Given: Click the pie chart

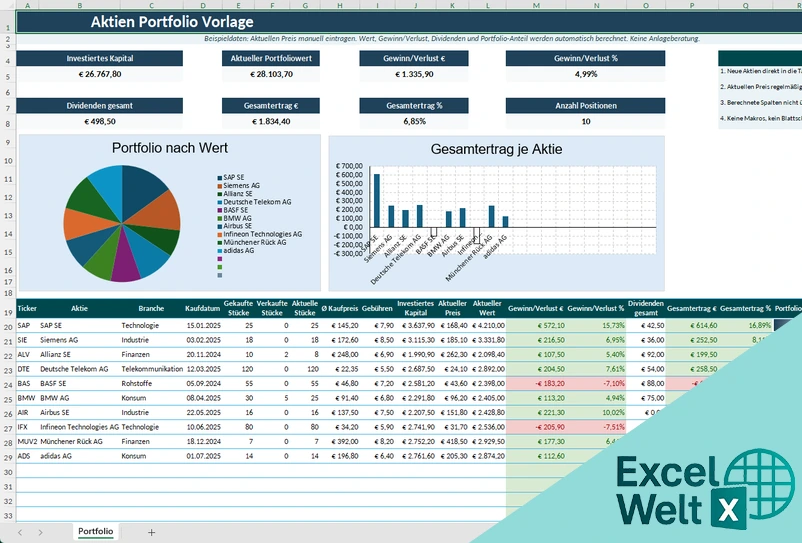Looking at the screenshot, I should click(122, 223).
